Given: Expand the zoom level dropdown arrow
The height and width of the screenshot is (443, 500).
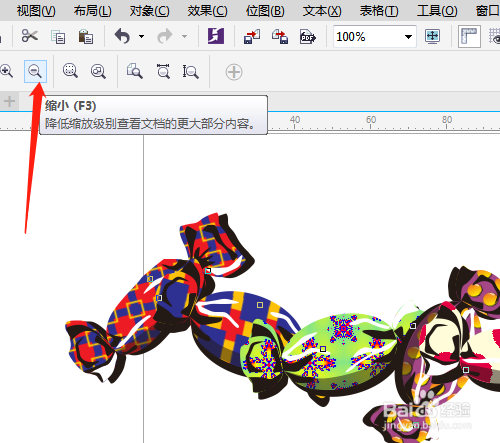Looking at the screenshot, I should point(408,37).
